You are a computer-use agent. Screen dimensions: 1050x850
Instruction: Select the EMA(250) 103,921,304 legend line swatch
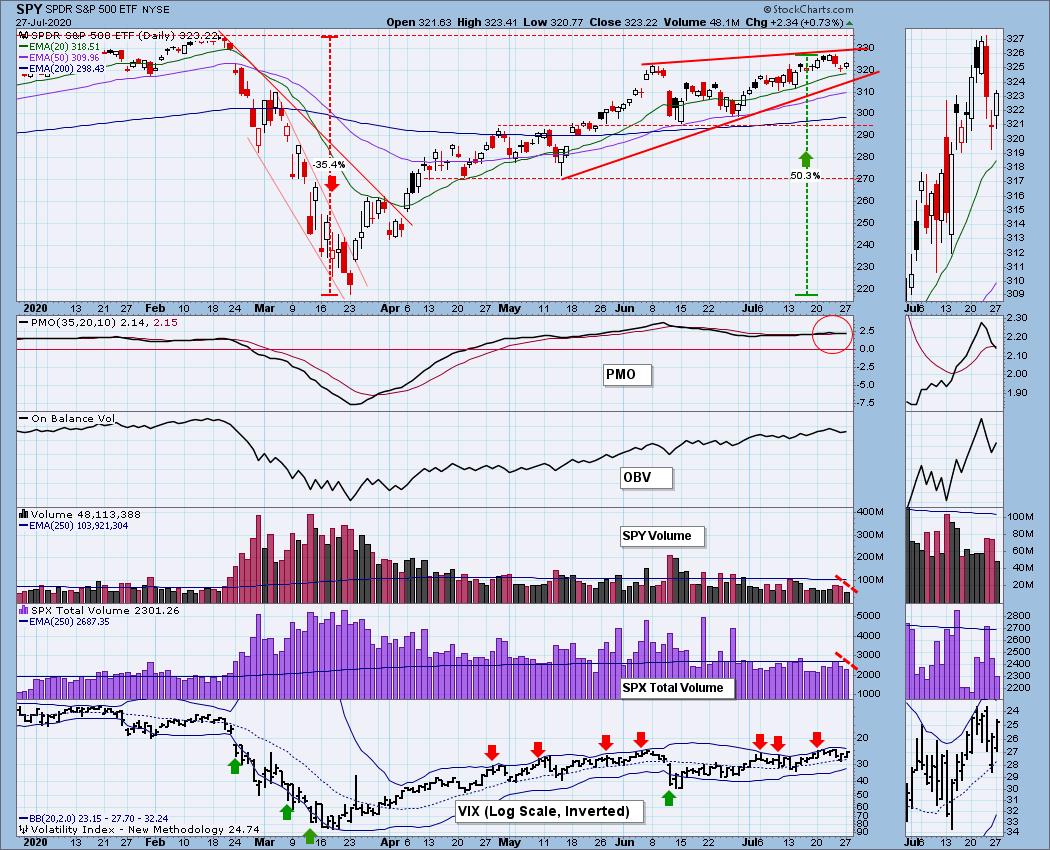click(24, 526)
